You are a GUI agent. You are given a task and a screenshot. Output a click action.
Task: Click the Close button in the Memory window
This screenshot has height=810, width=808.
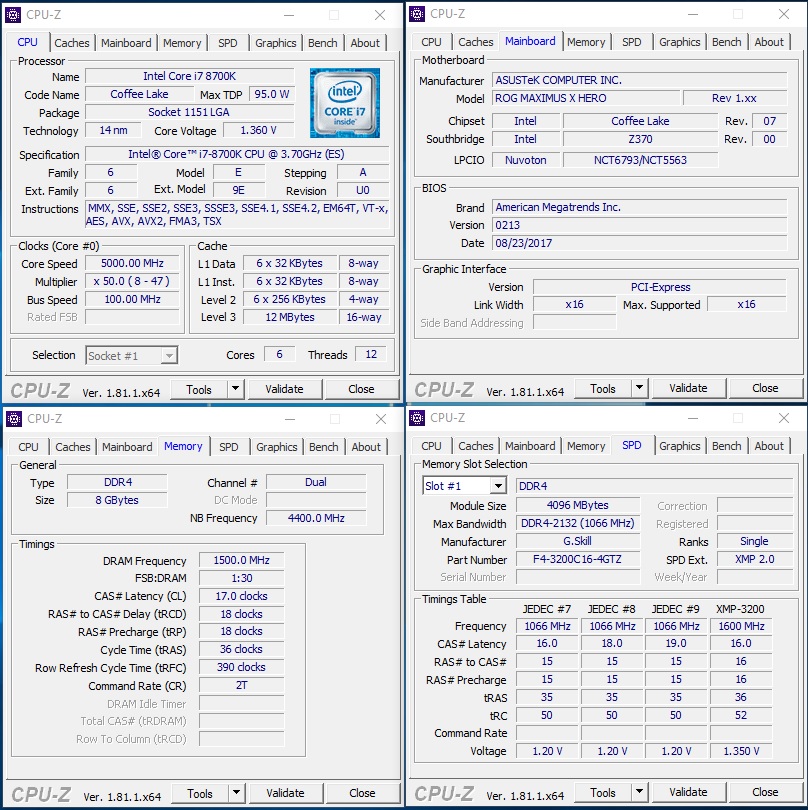[362, 793]
